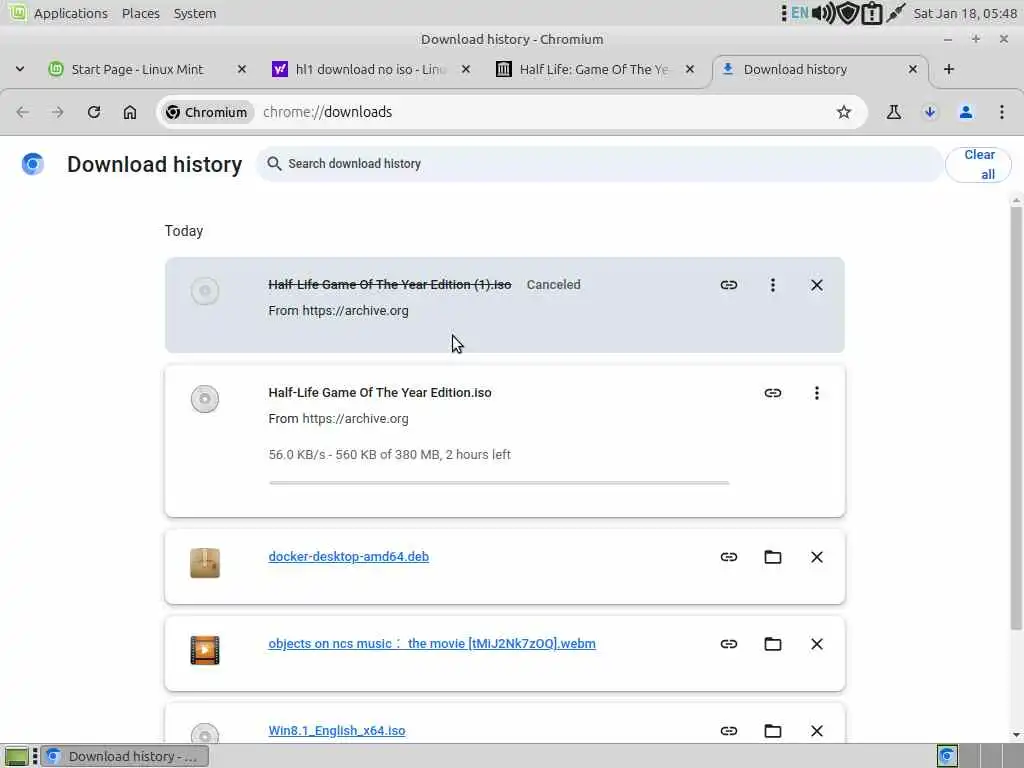Open Win8.1_English_x64.iso file link
This screenshot has height=768, width=1024.
point(336,730)
